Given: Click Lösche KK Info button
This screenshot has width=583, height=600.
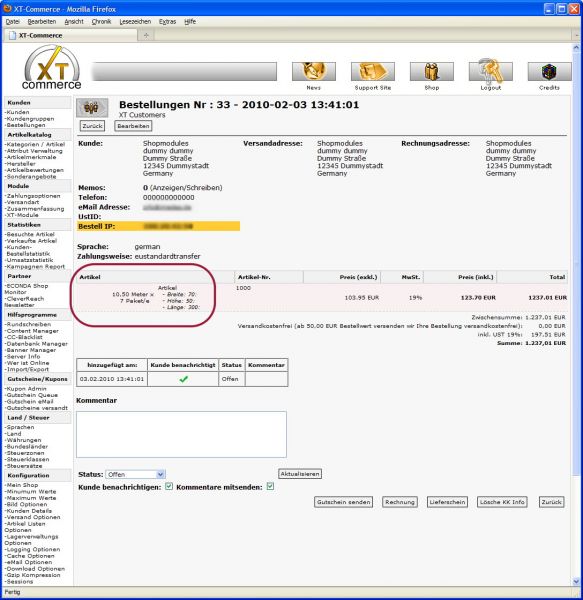Looking at the screenshot, I should click(x=502, y=502).
